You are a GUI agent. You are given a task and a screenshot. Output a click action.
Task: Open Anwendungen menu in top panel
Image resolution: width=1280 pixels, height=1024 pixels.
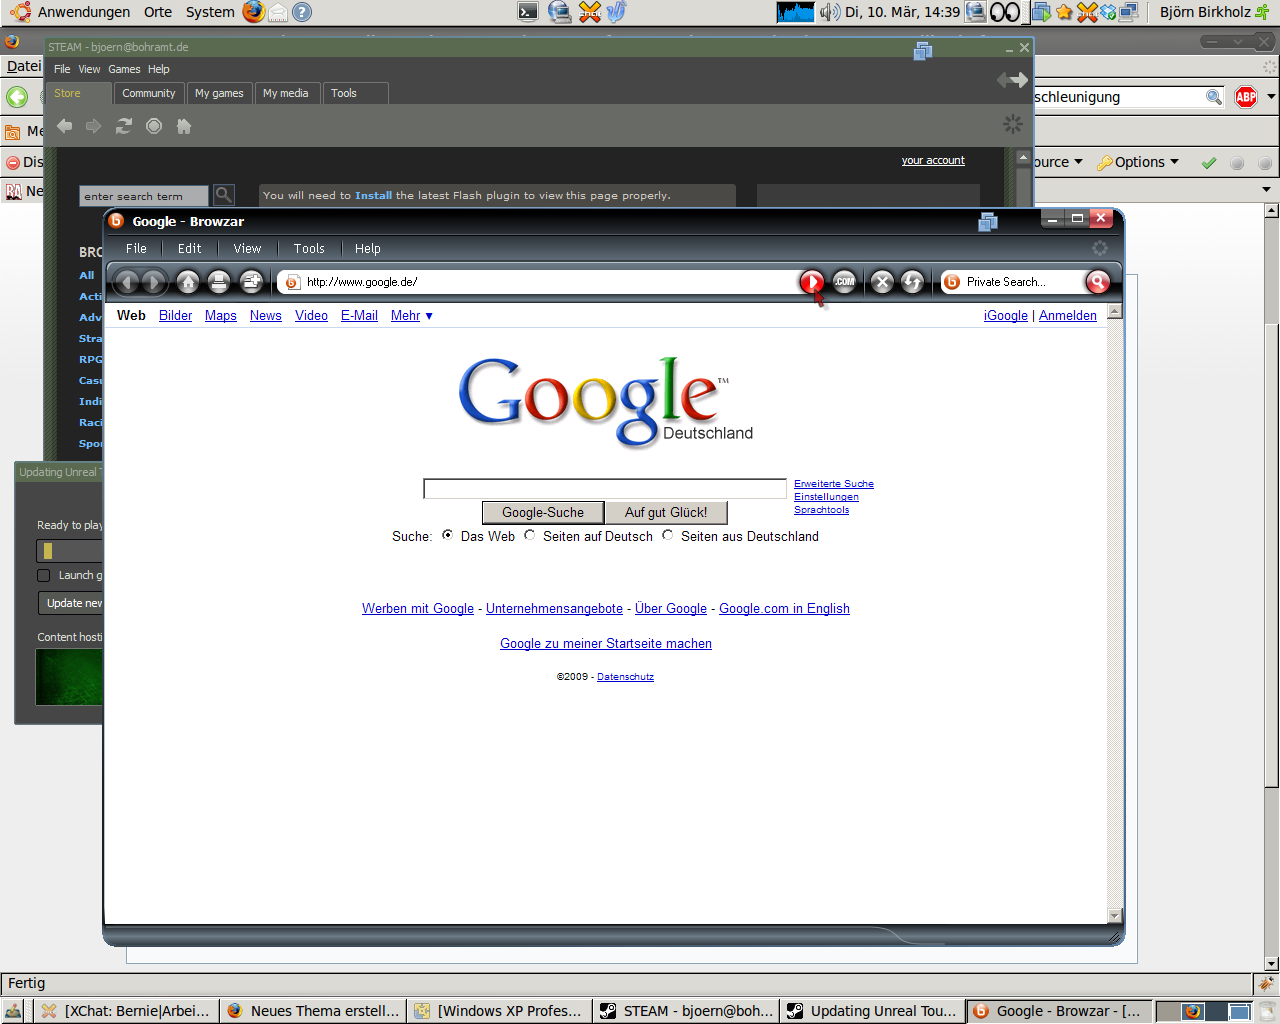point(84,12)
